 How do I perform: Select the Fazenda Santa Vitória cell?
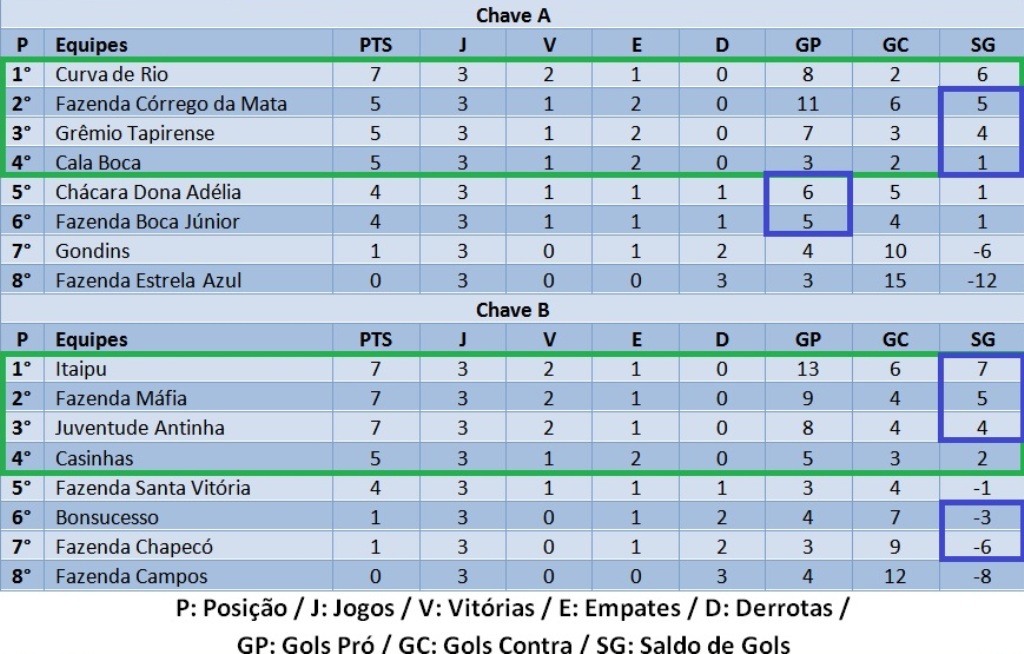tap(153, 488)
